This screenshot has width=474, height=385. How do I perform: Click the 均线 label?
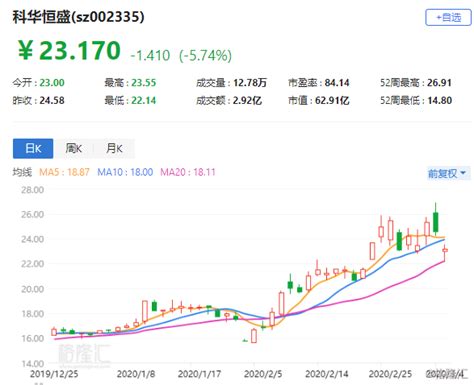tap(22, 172)
